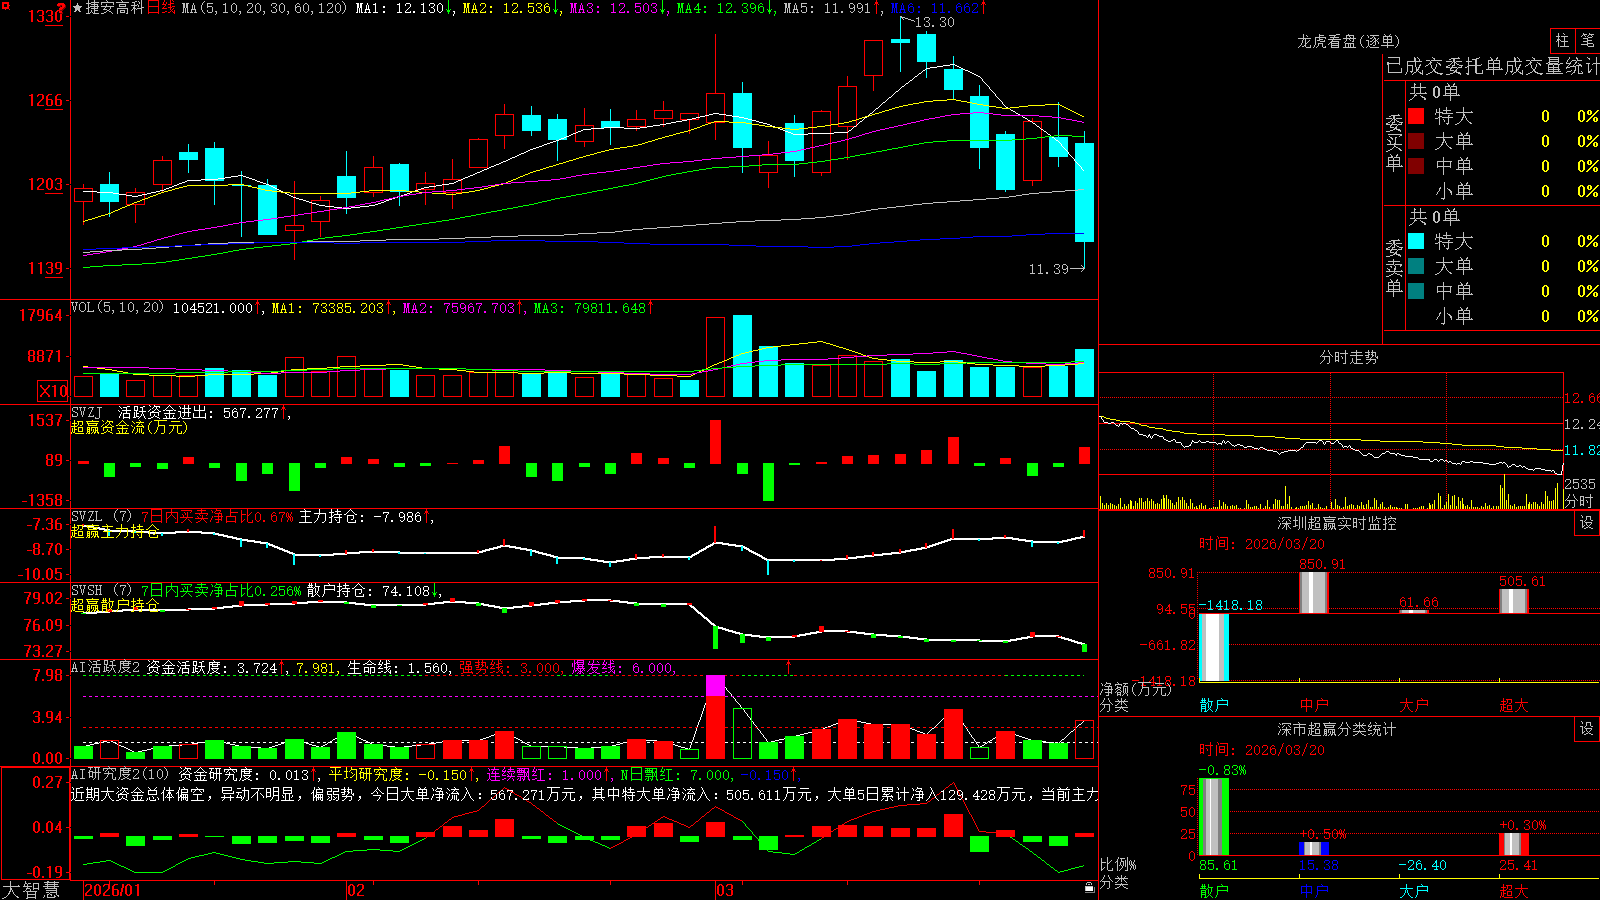Viewport: 1600px width, 900px height.
Task: Click the 日线 period label
Action: 161,8
